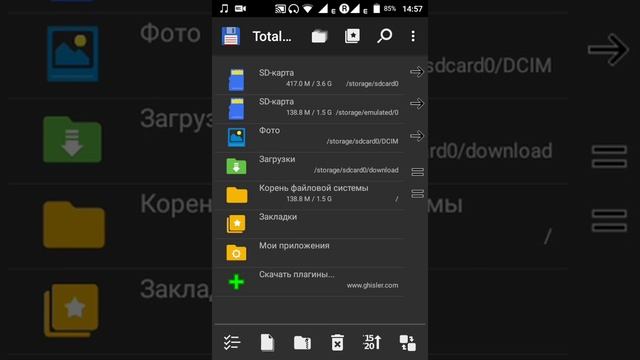
Task: Select the www.ghisler.com text
Action: click(x=373, y=285)
